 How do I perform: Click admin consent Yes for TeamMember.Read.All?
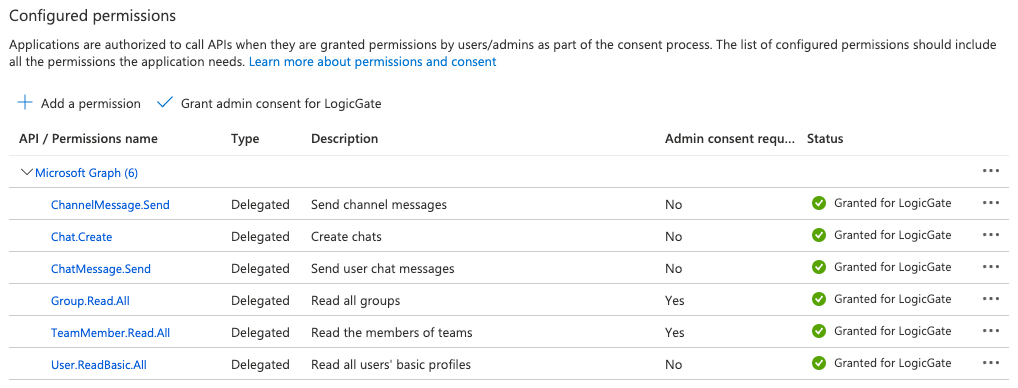675,332
